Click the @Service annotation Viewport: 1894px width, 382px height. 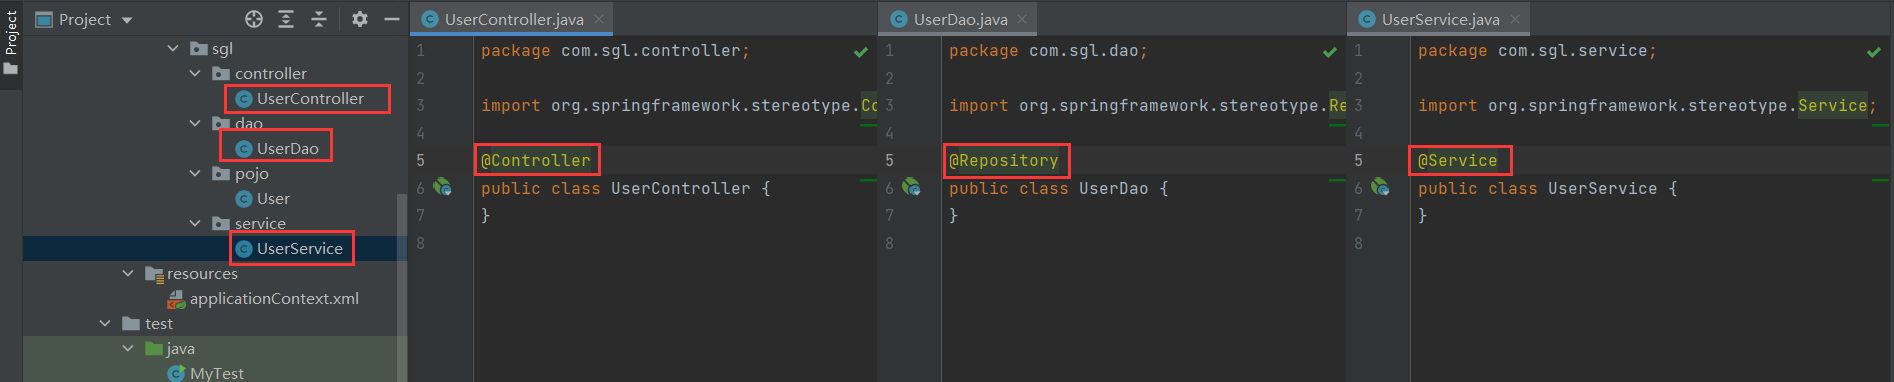pos(1458,160)
